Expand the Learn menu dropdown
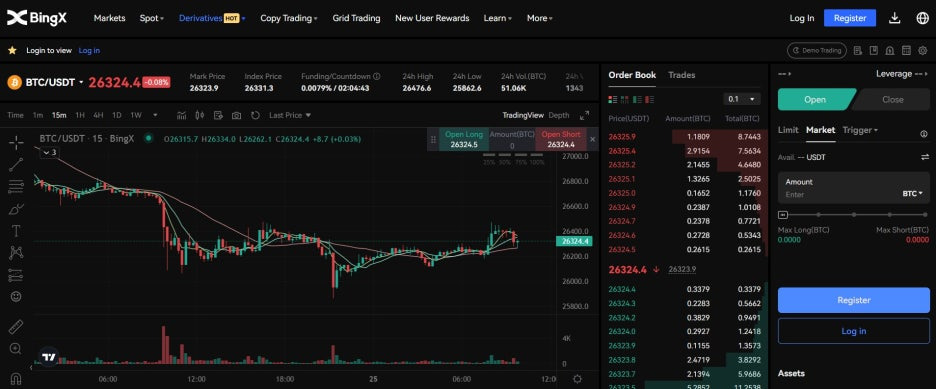Screen dimensions: 936x389 [x=498, y=18]
